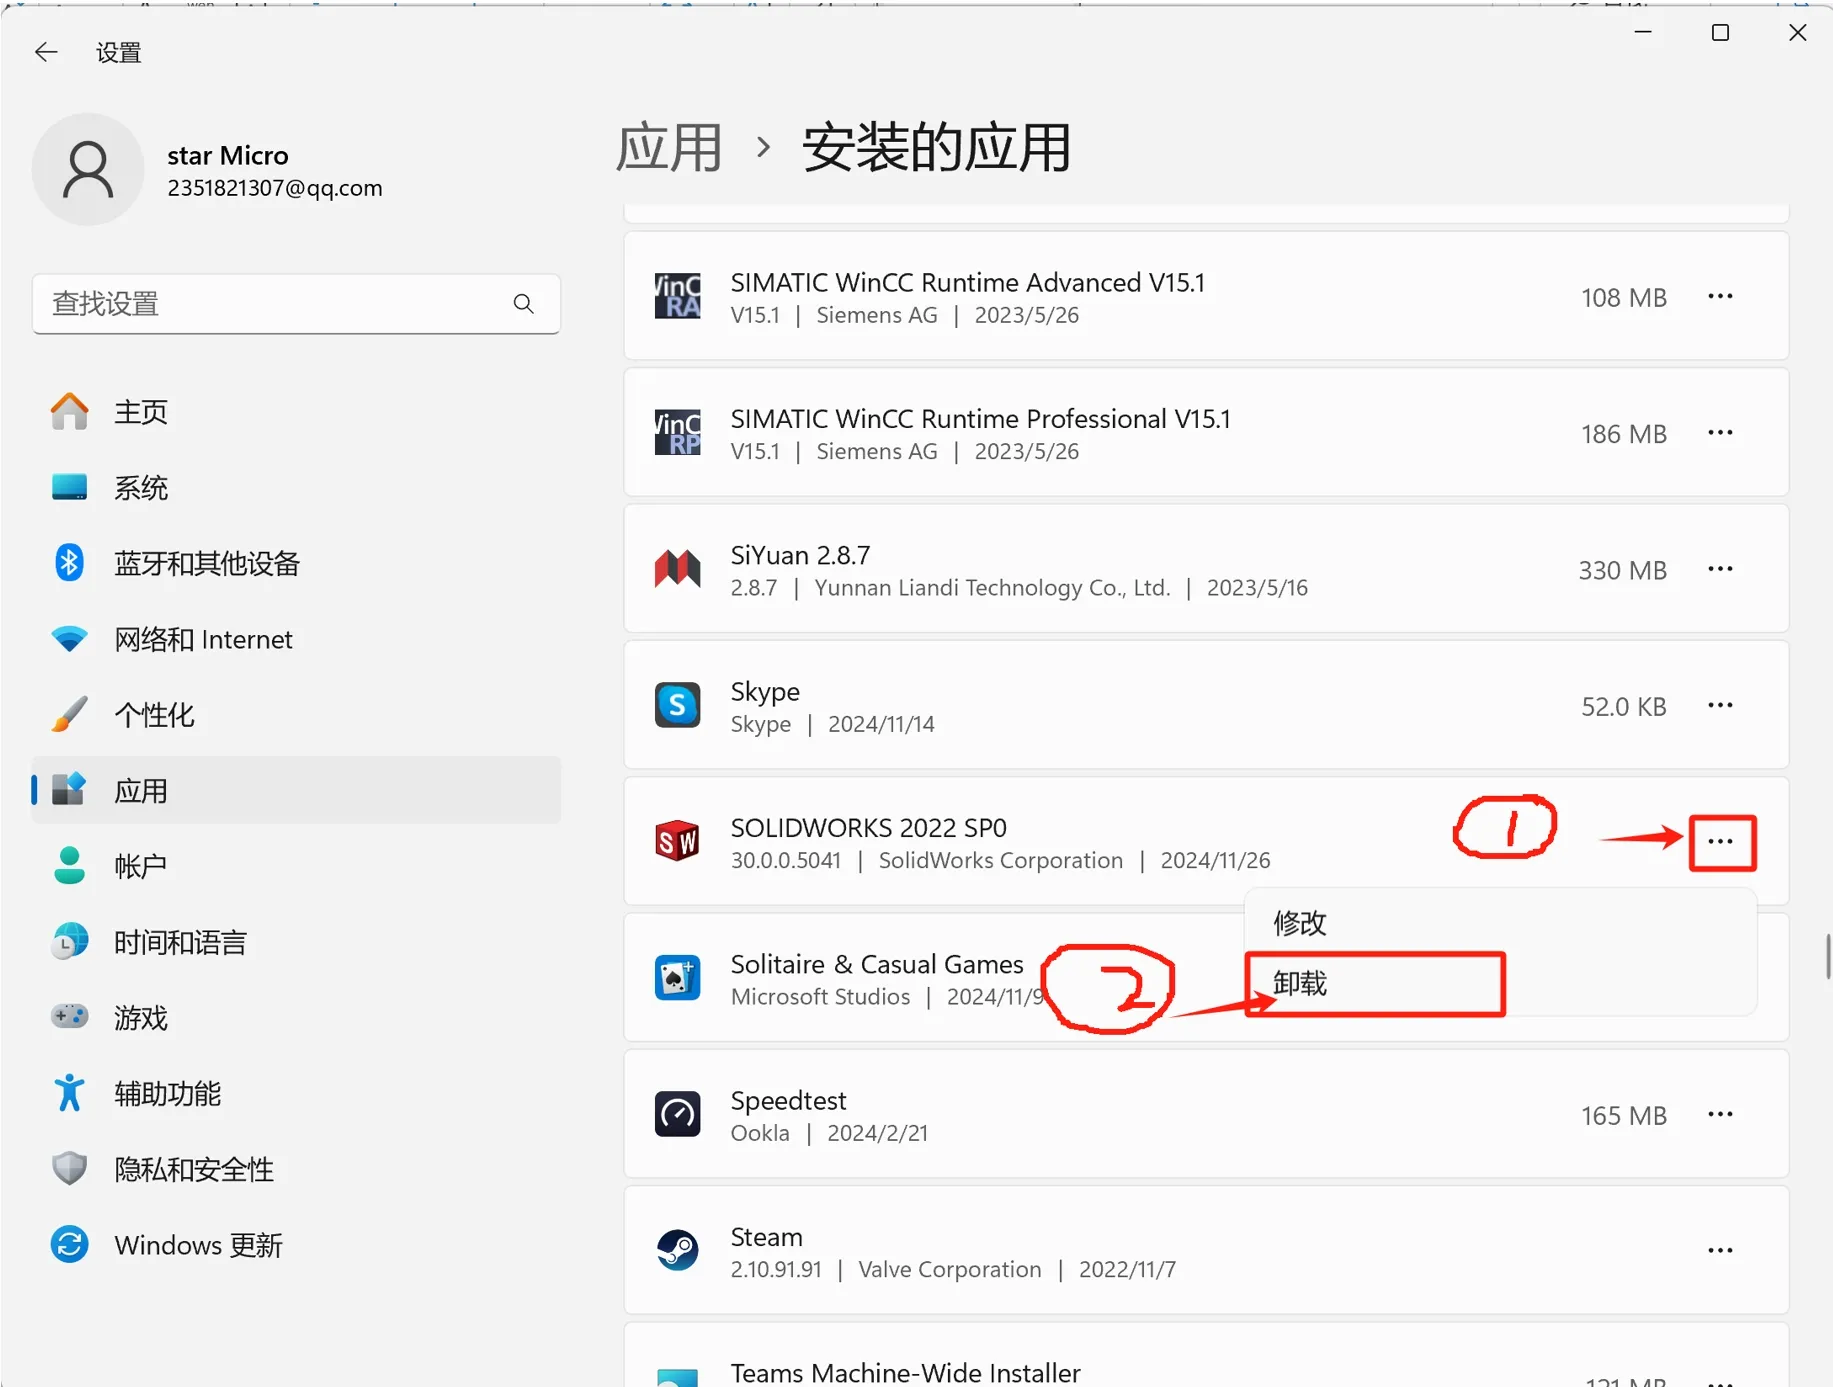The height and width of the screenshot is (1387, 1833).
Task: Open more options for SOLIDWORKS 2022 SP0
Action: (1721, 842)
